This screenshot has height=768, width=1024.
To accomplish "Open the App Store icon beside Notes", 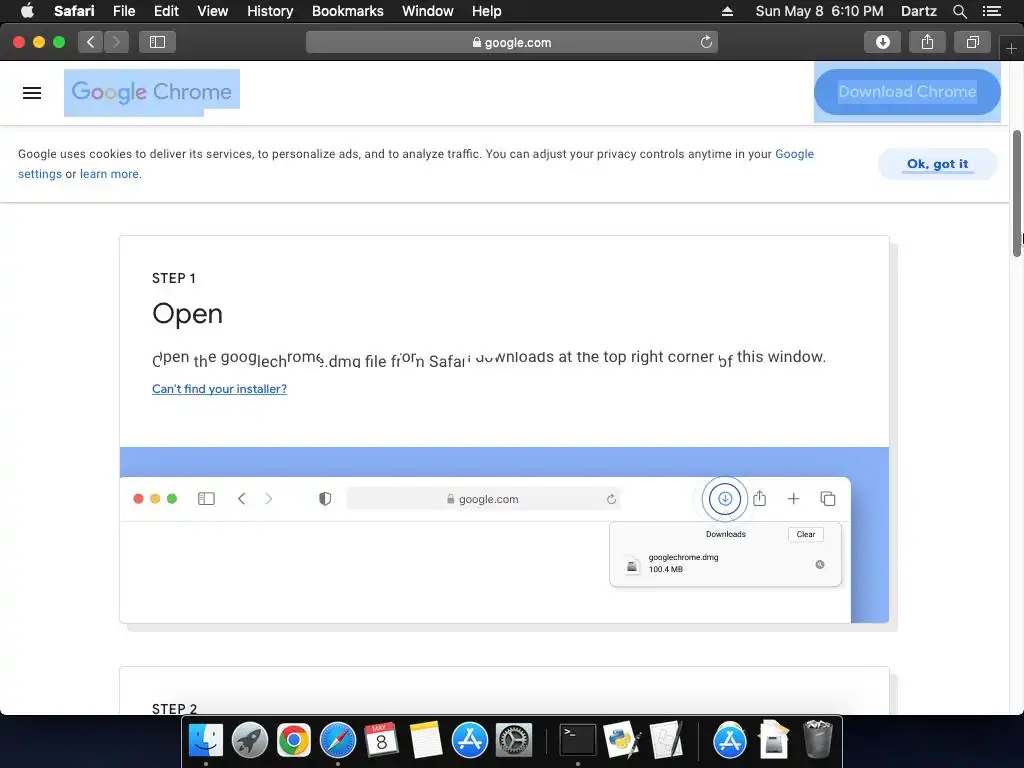I will (x=470, y=741).
